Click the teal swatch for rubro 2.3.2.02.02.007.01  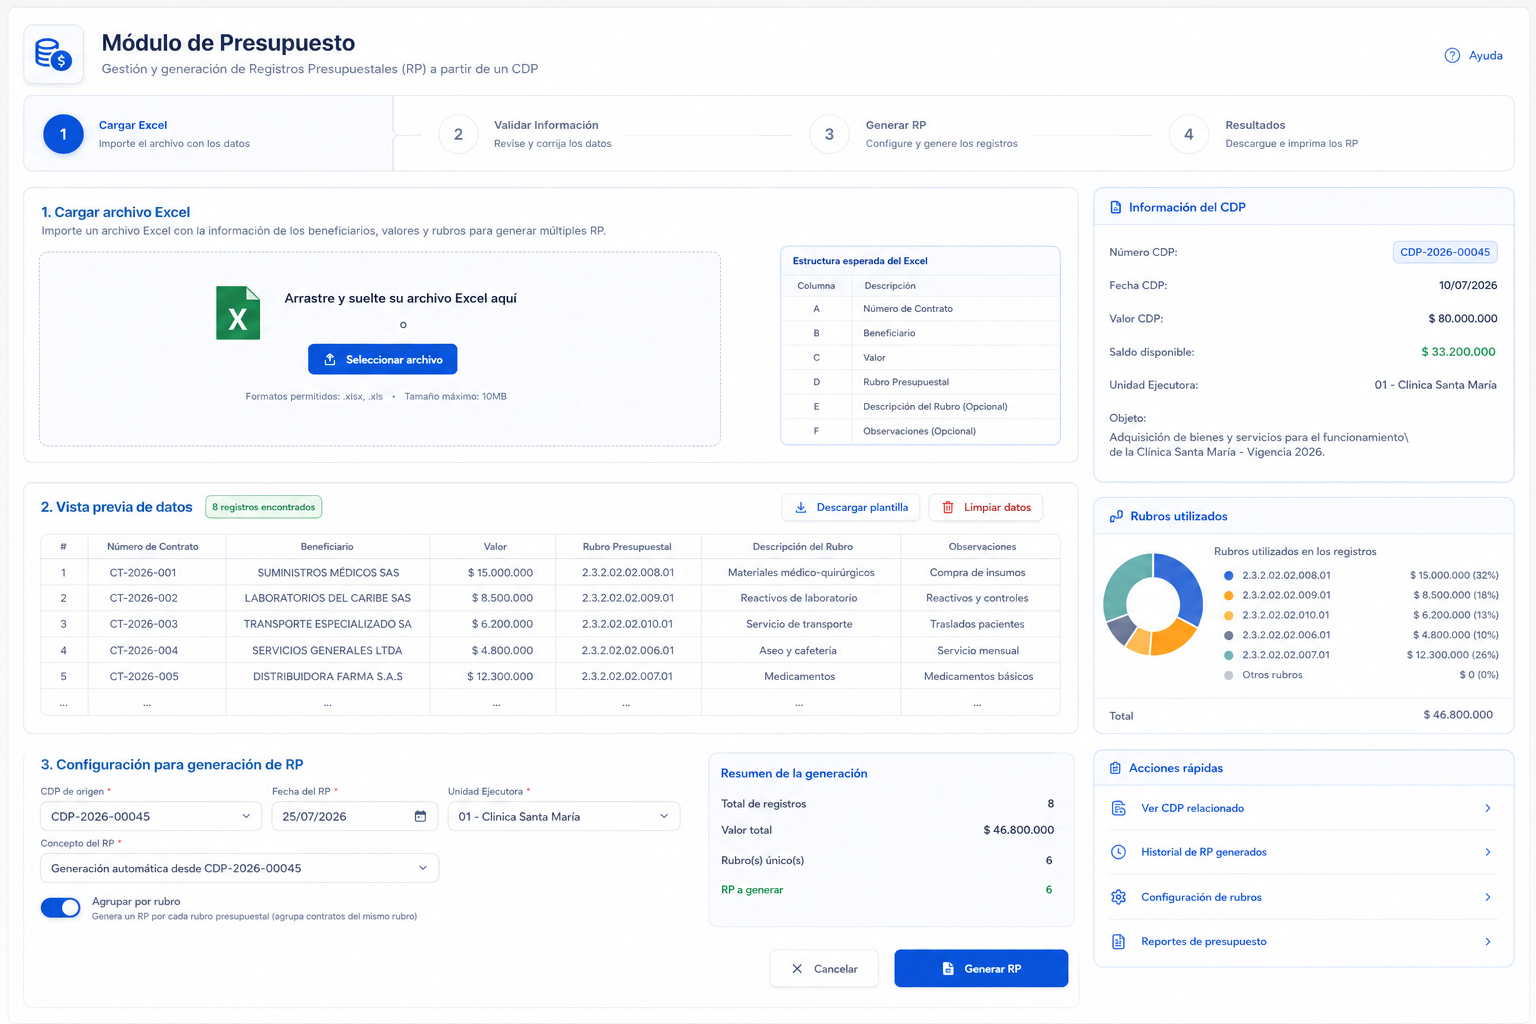tap(1229, 655)
